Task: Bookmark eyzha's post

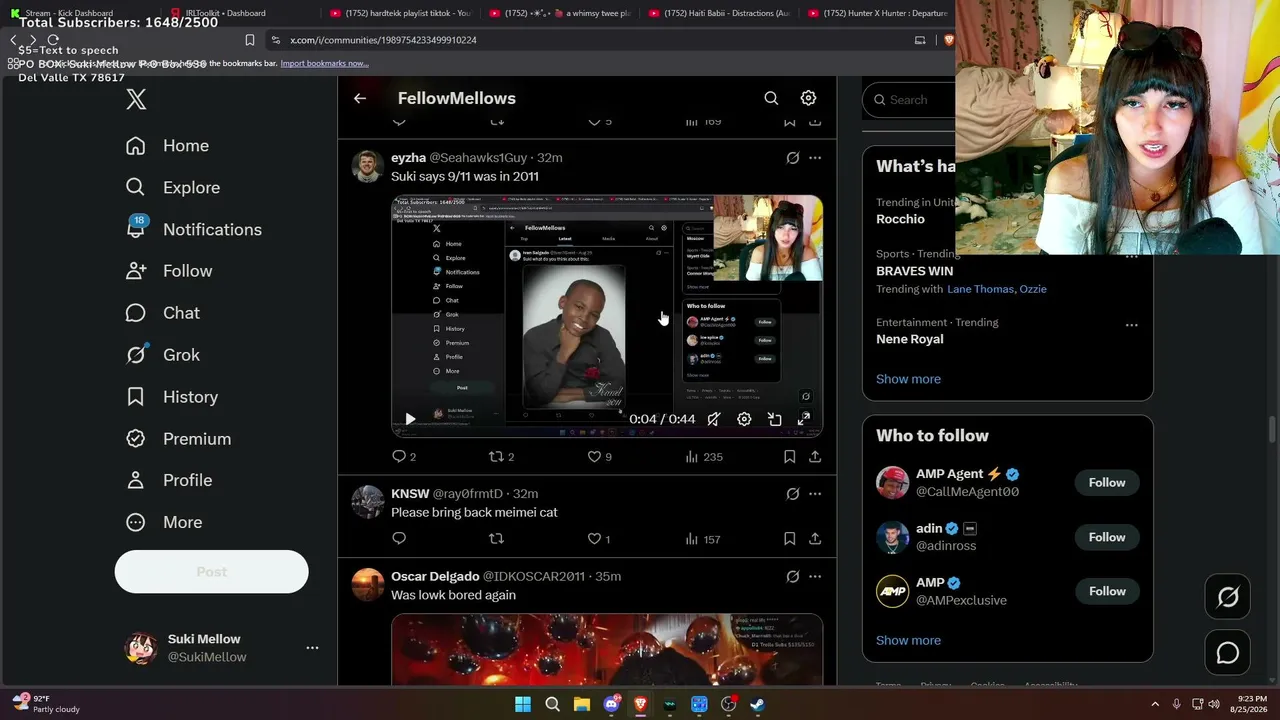Action: click(x=789, y=457)
